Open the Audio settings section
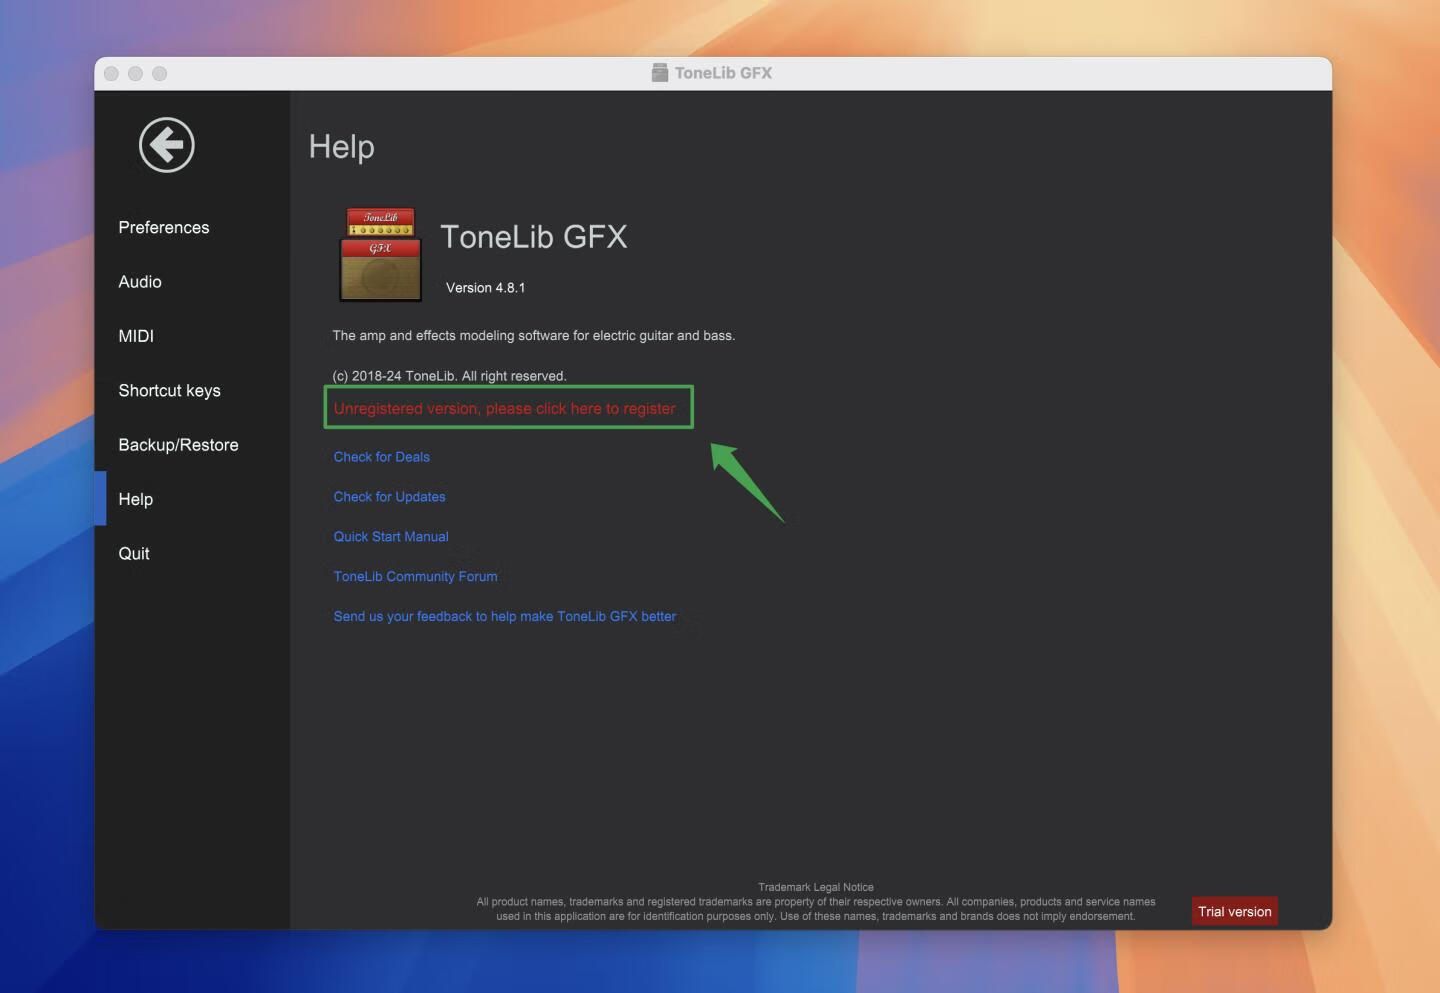The image size is (1440, 993). pyautogui.click(x=140, y=282)
